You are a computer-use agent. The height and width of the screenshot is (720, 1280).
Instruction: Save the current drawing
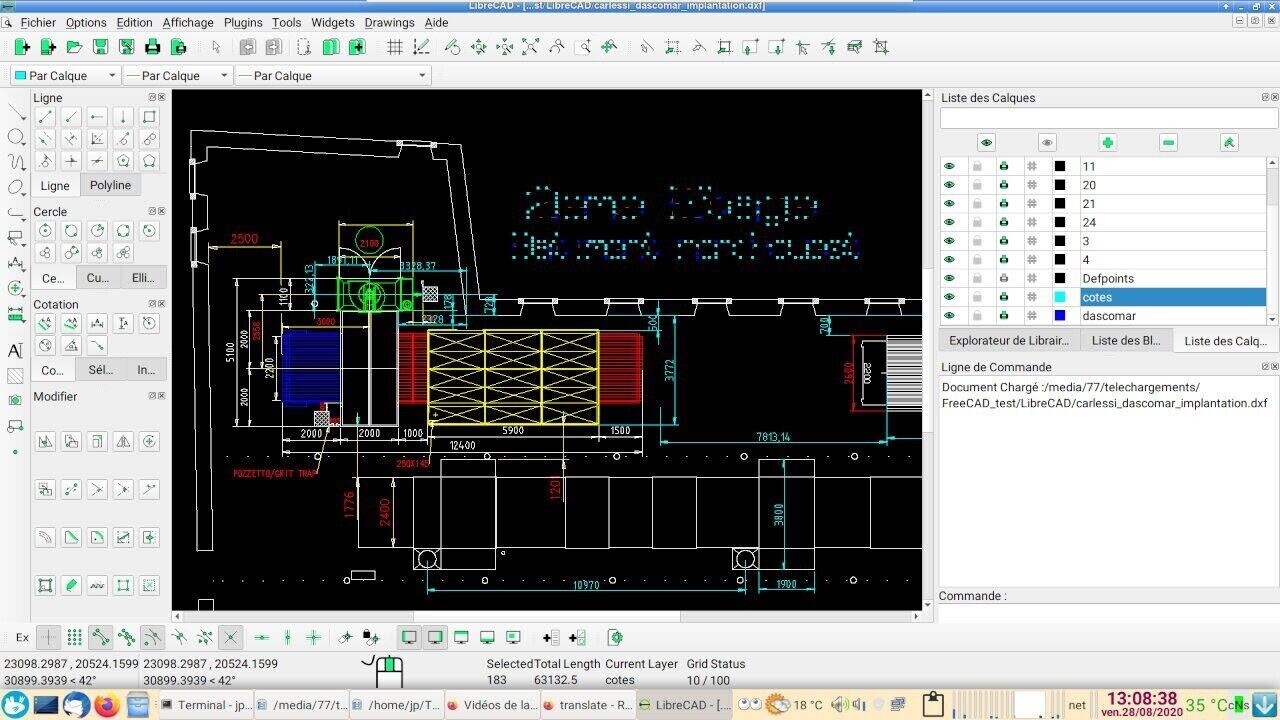pos(99,46)
